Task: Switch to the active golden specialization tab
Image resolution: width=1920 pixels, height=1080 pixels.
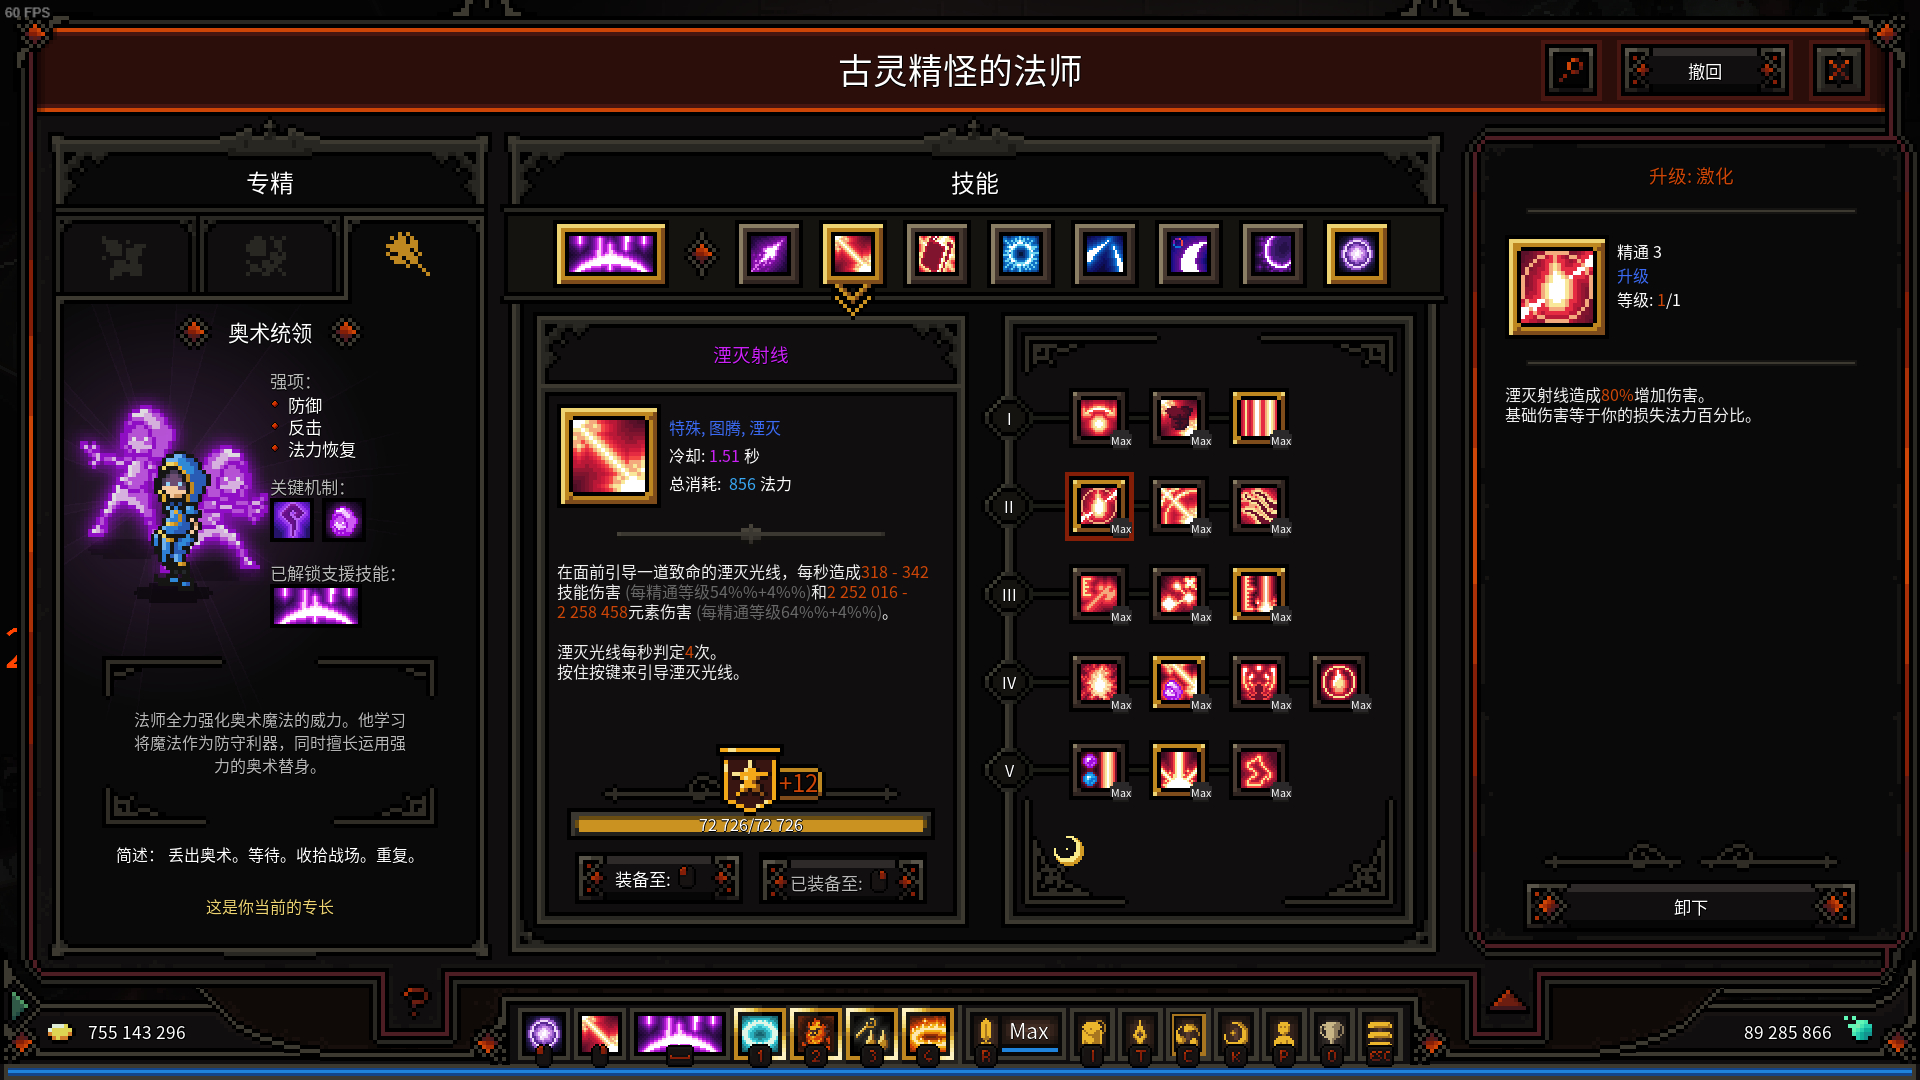Action: coord(409,255)
